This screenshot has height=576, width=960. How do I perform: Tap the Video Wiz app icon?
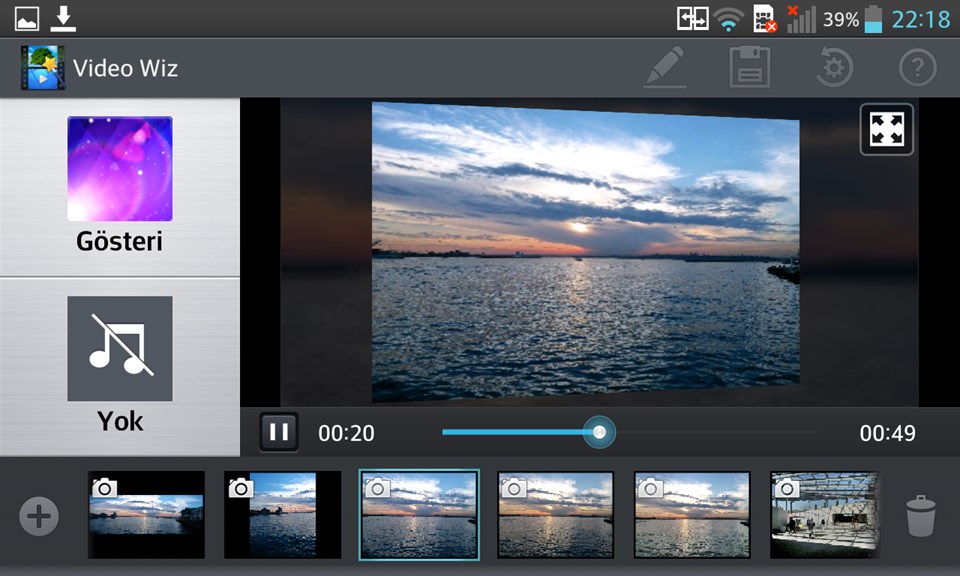pyautogui.click(x=42, y=67)
